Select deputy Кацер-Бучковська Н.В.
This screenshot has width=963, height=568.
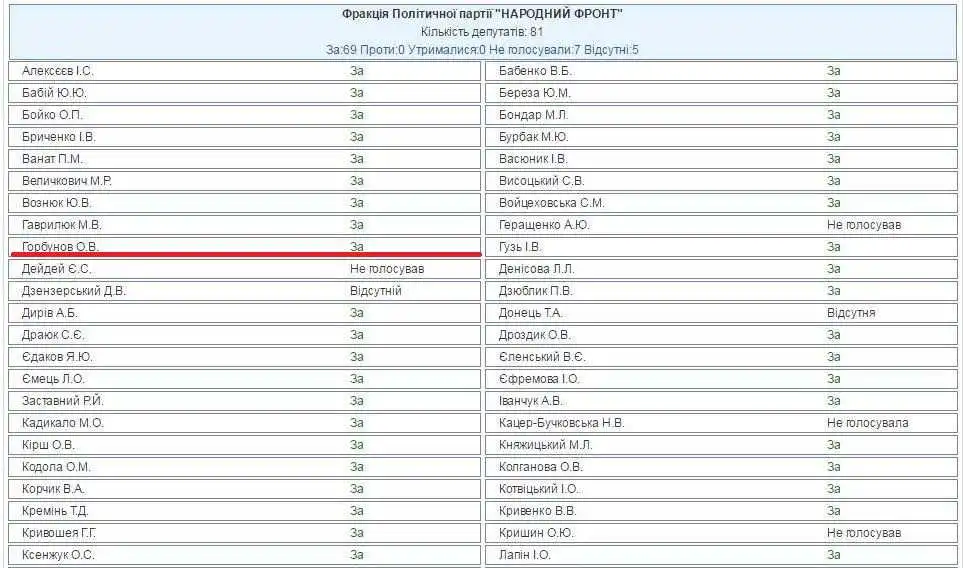pyautogui.click(x=561, y=423)
